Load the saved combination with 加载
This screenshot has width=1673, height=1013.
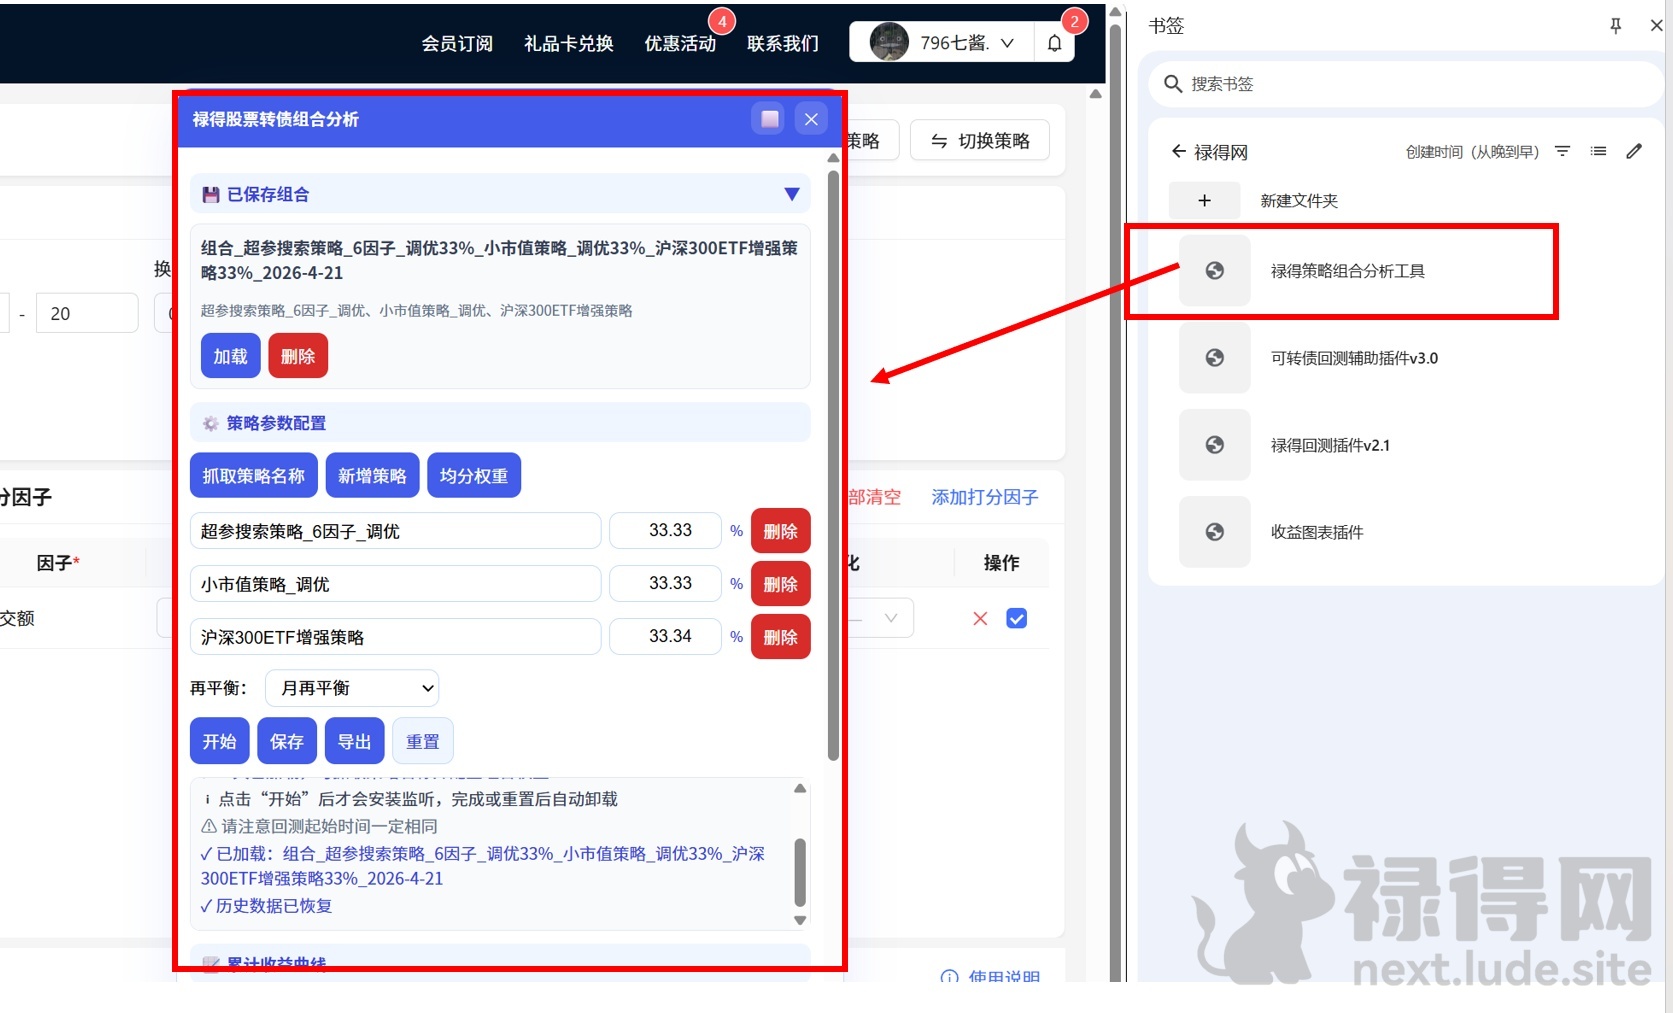click(230, 356)
